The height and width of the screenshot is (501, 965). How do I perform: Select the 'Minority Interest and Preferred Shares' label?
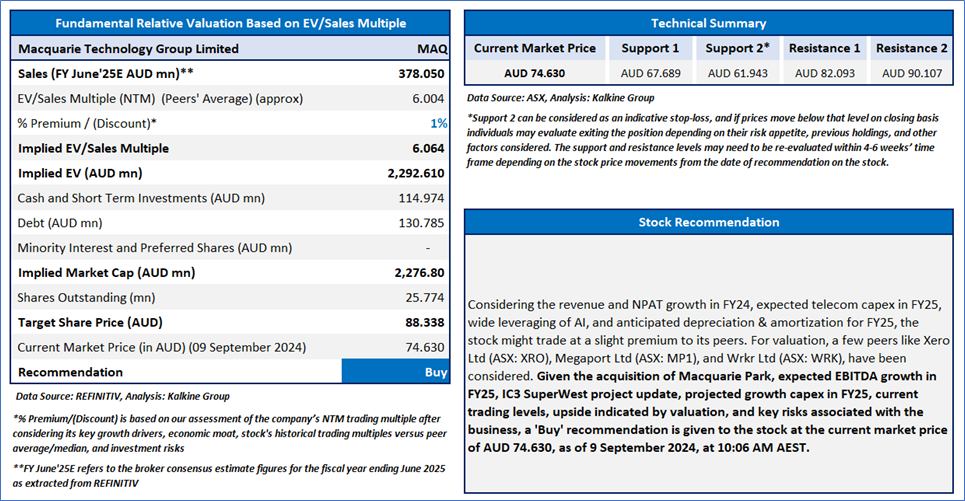pyautogui.click(x=154, y=248)
